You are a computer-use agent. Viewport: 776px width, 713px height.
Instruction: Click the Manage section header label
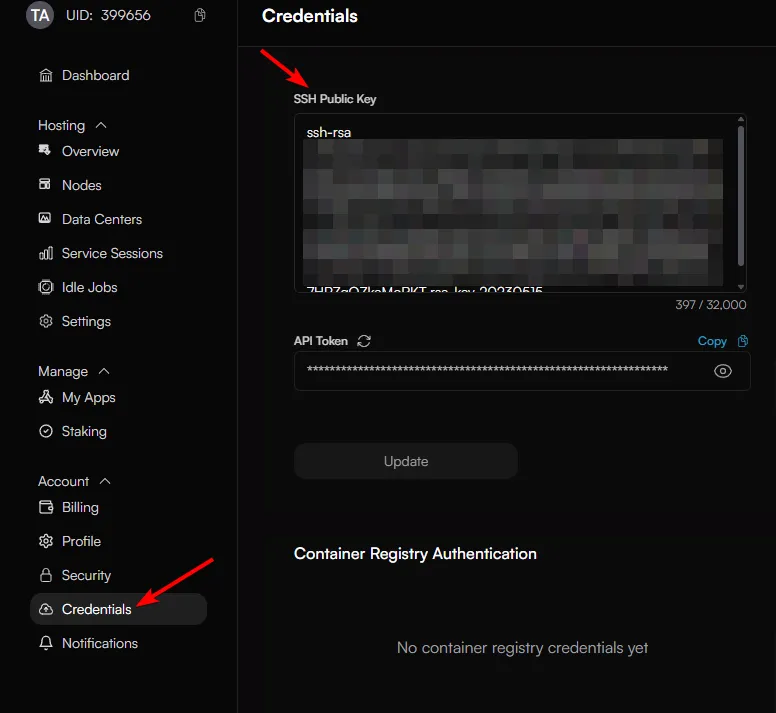coord(63,371)
